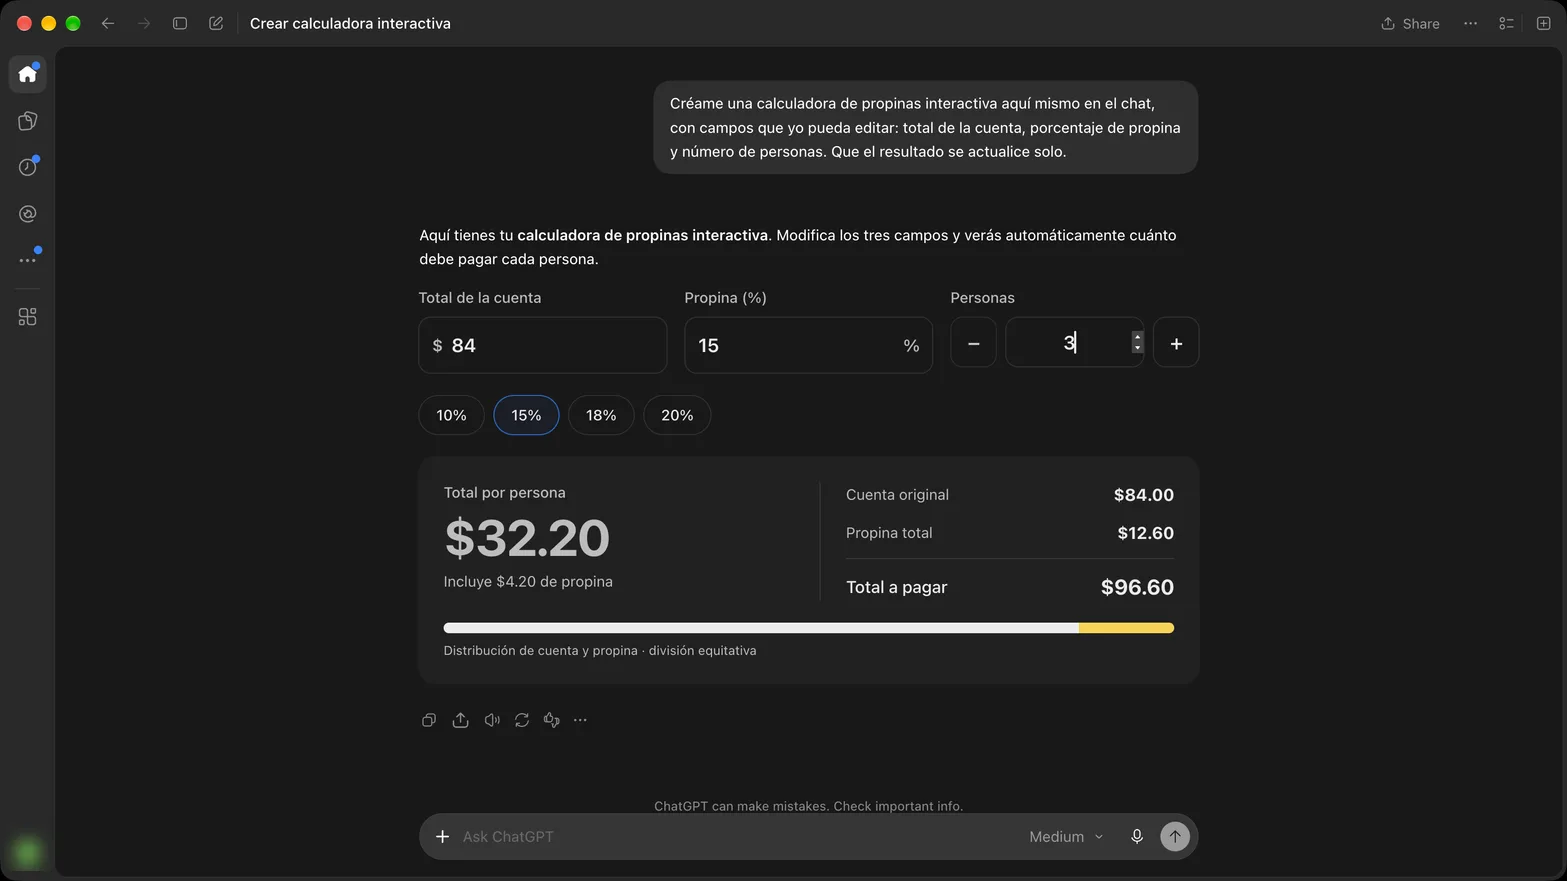The height and width of the screenshot is (881, 1567).
Task: Click the Total de la cuenta field
Action: (x=543, y=345)
